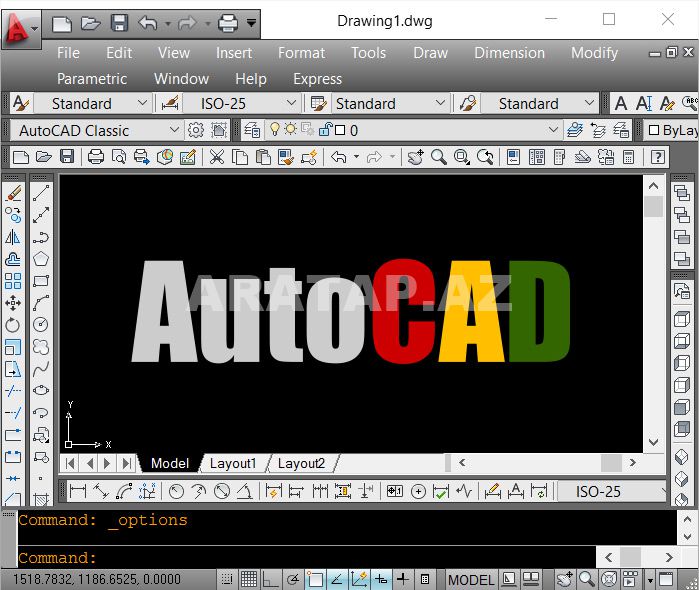Screen dimensions: 699x590
Task: Open the File menu
Action: 68,53
